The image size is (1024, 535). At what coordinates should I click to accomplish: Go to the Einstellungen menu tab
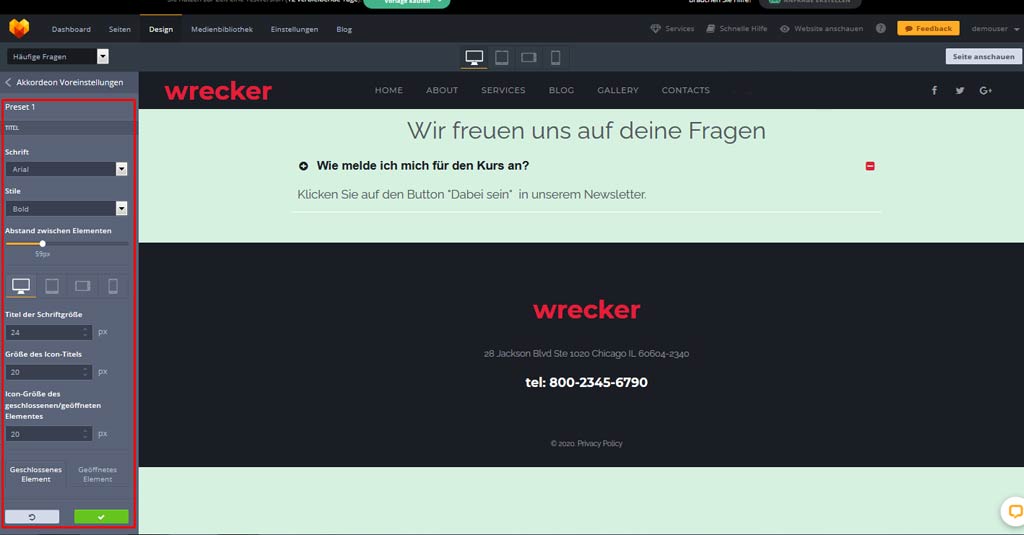click(x=294, y=29)
